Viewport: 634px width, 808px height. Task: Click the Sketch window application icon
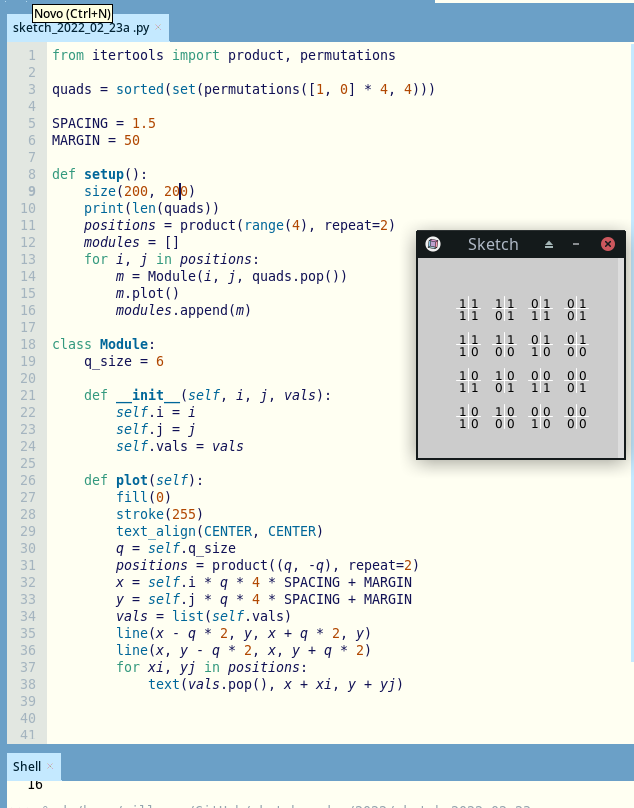click(433, 244)
